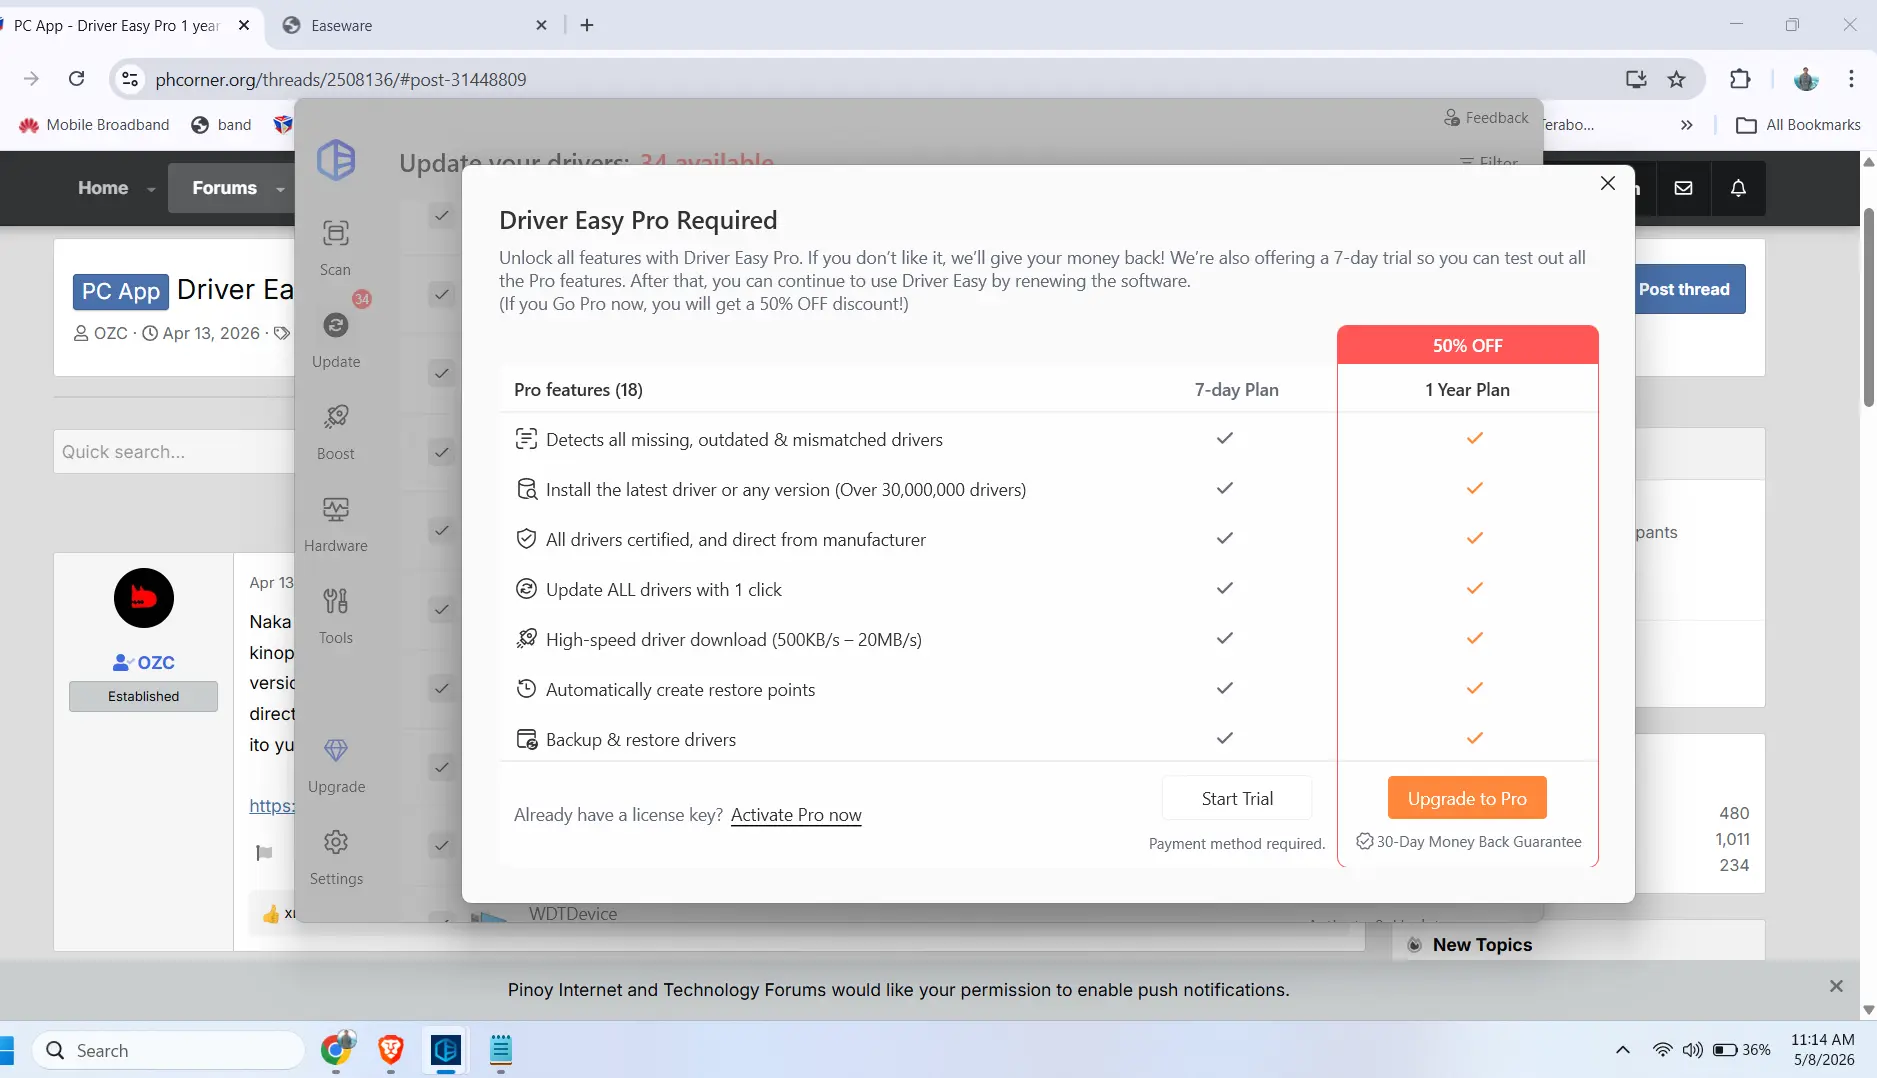
Task: Open All Bookmarks folder
Action: tap(1798, 125)
